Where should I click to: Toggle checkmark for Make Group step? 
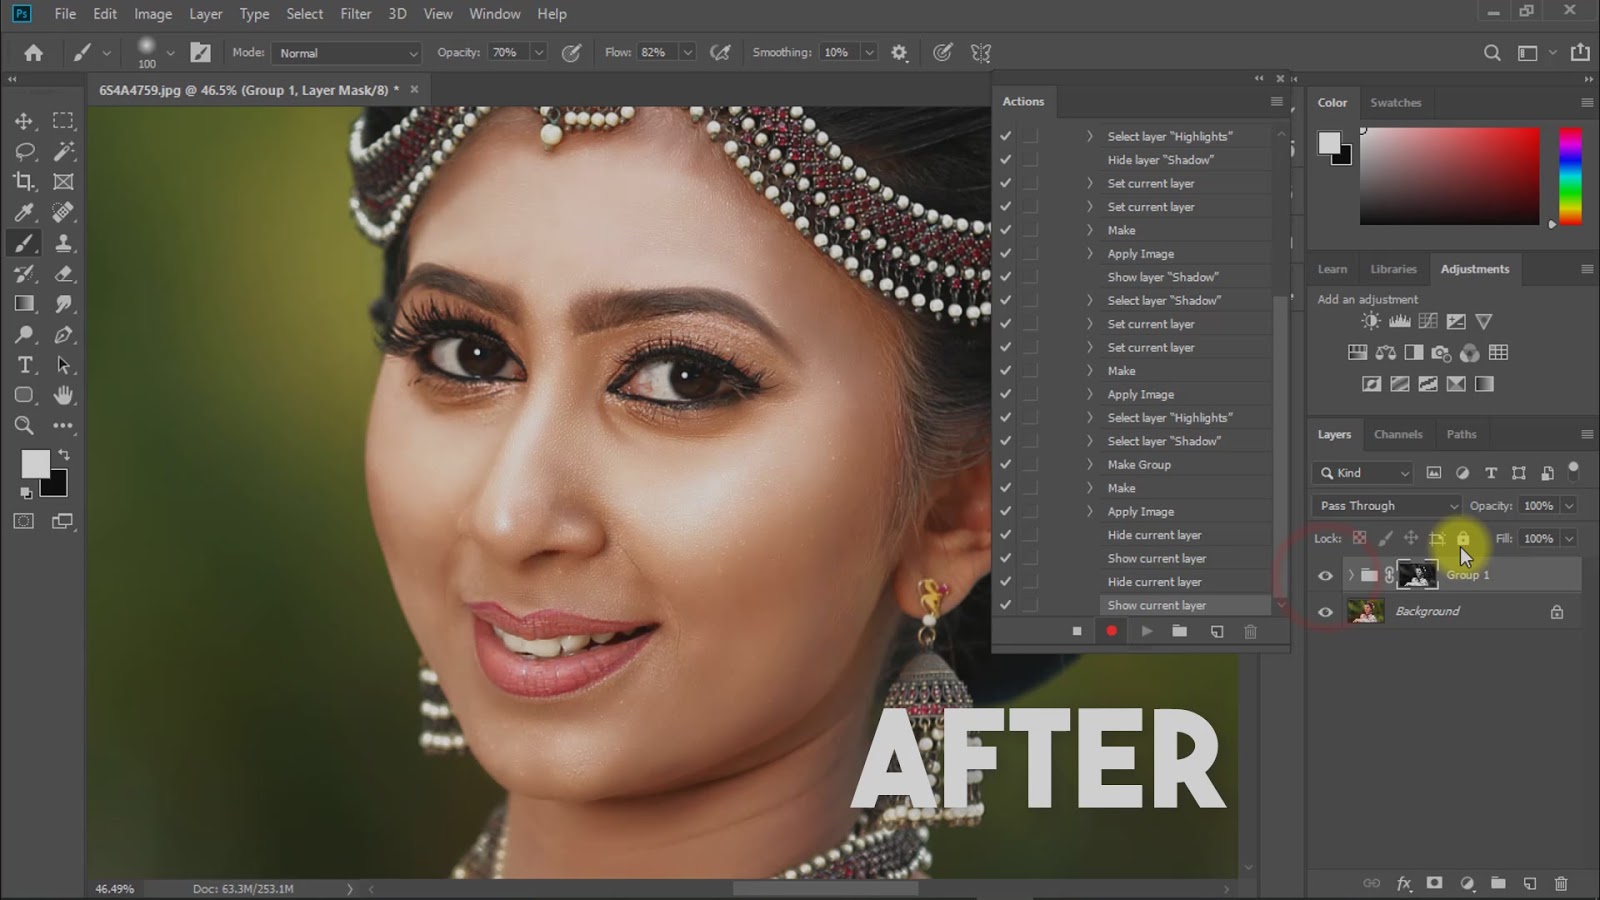1006,465
